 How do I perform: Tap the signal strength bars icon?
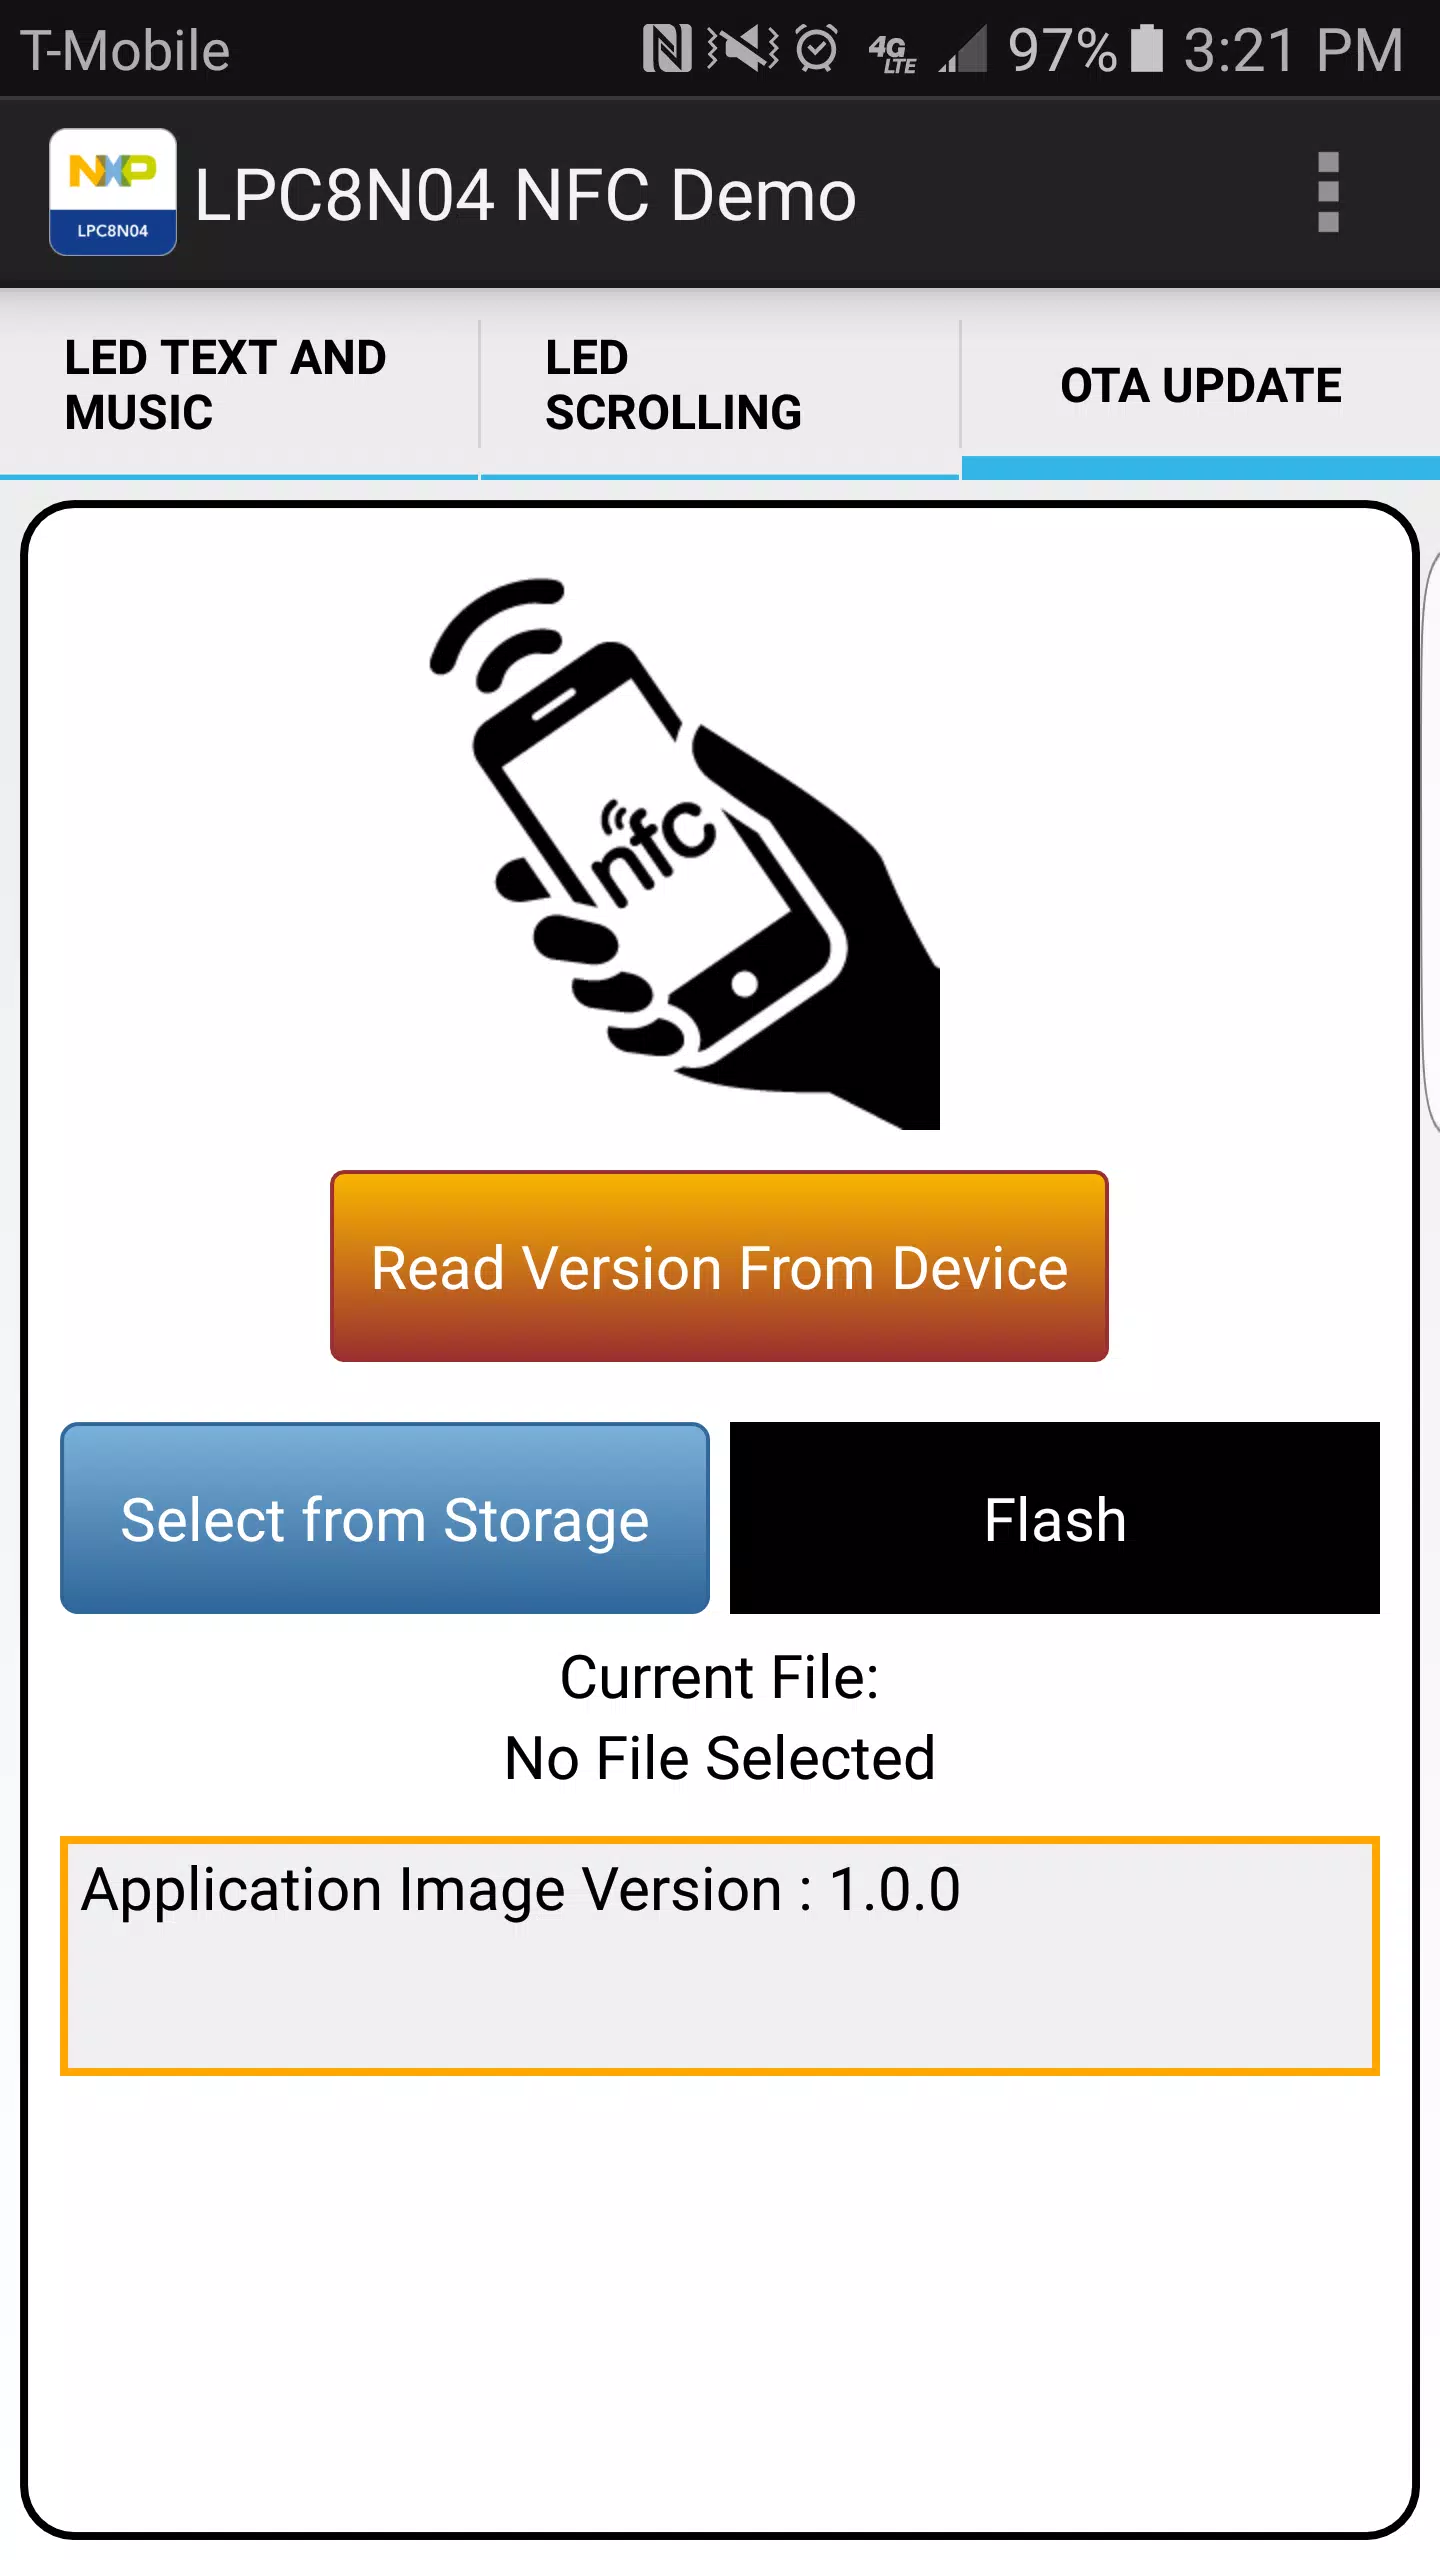pos(962,49)
